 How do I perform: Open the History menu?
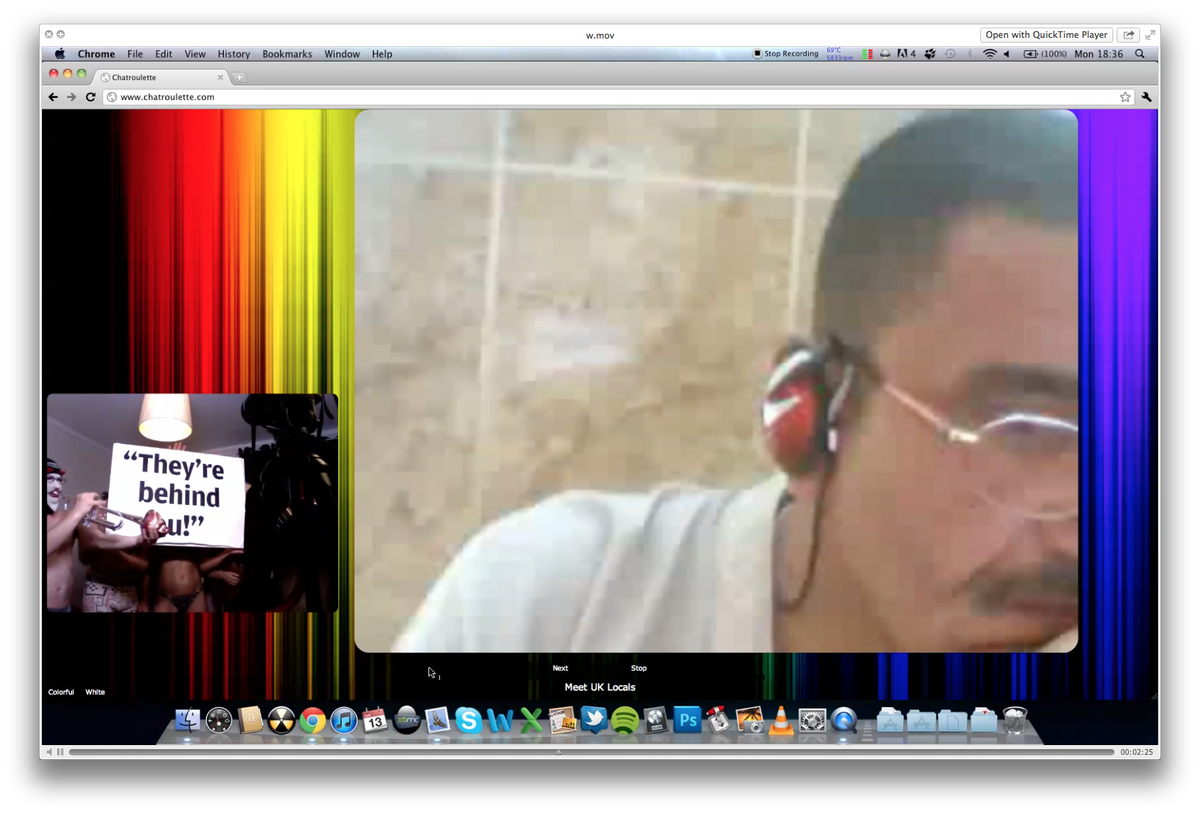234,54
